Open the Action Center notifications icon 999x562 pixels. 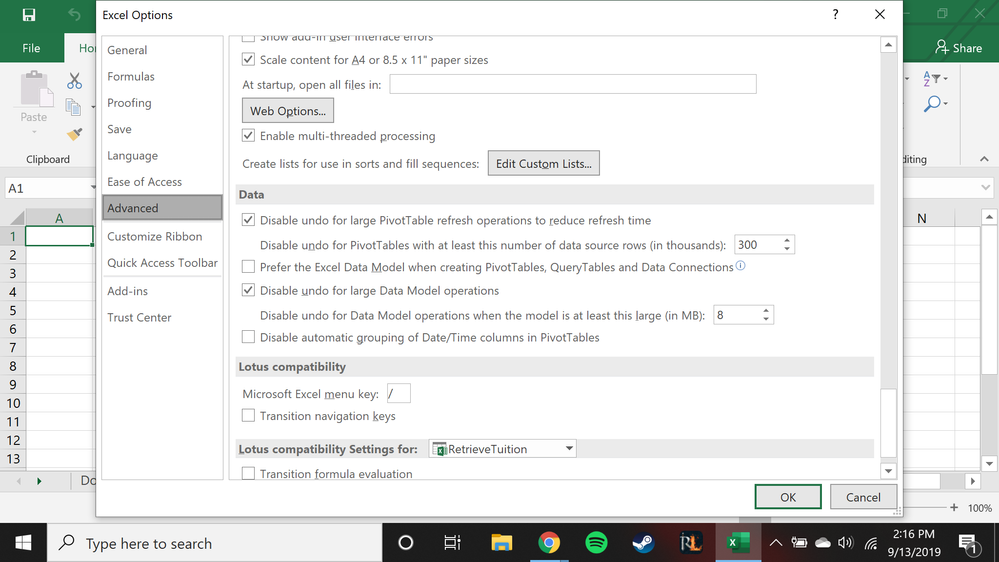tap(968, 543)
